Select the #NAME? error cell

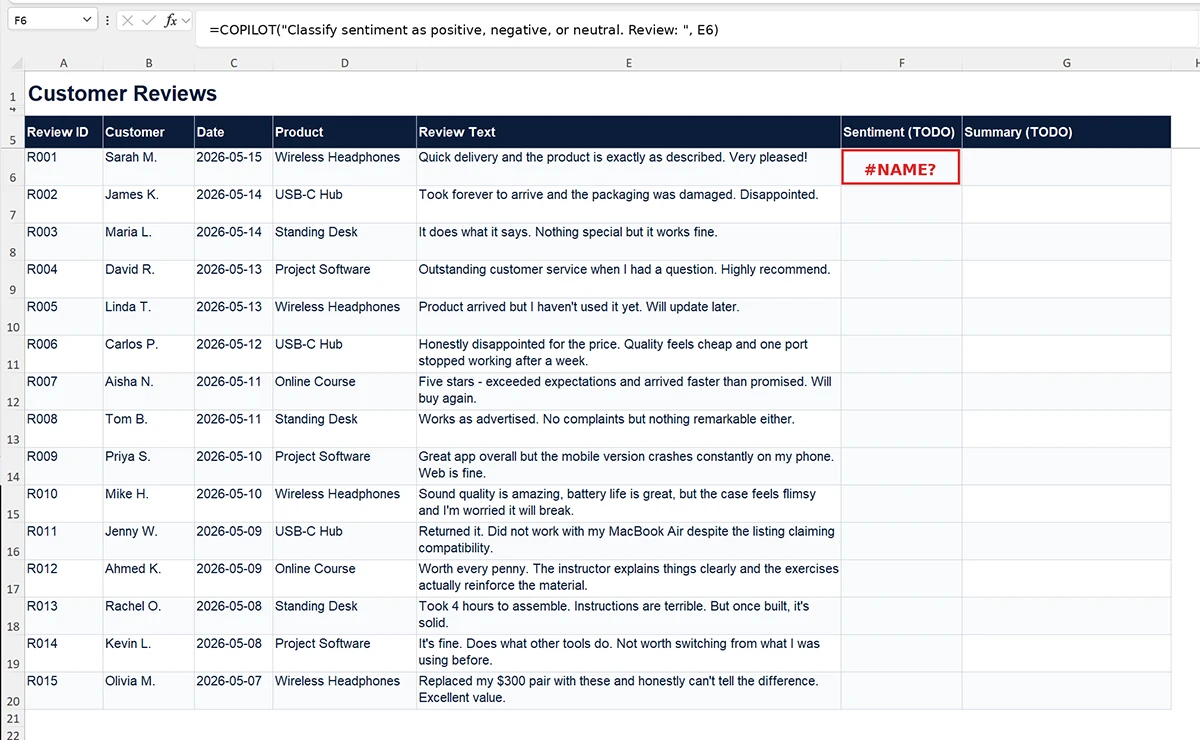click(901, 167)
